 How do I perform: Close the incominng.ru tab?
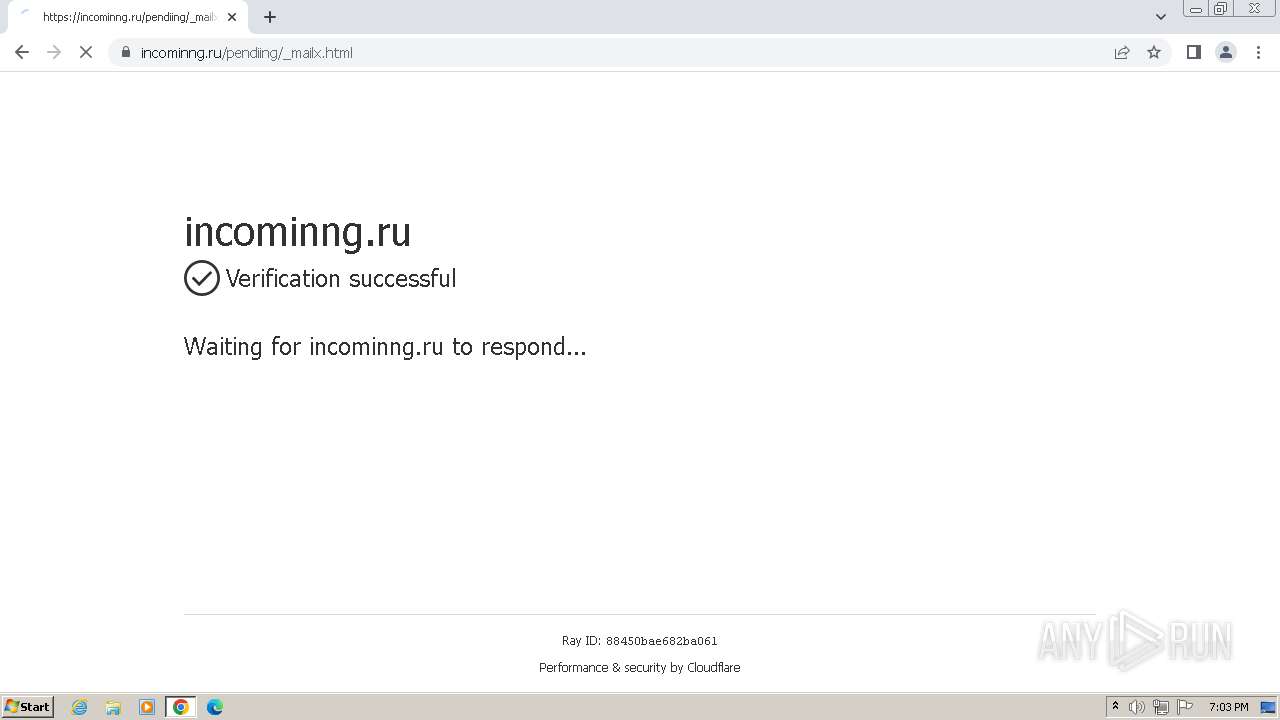click(x=232, y=17)
